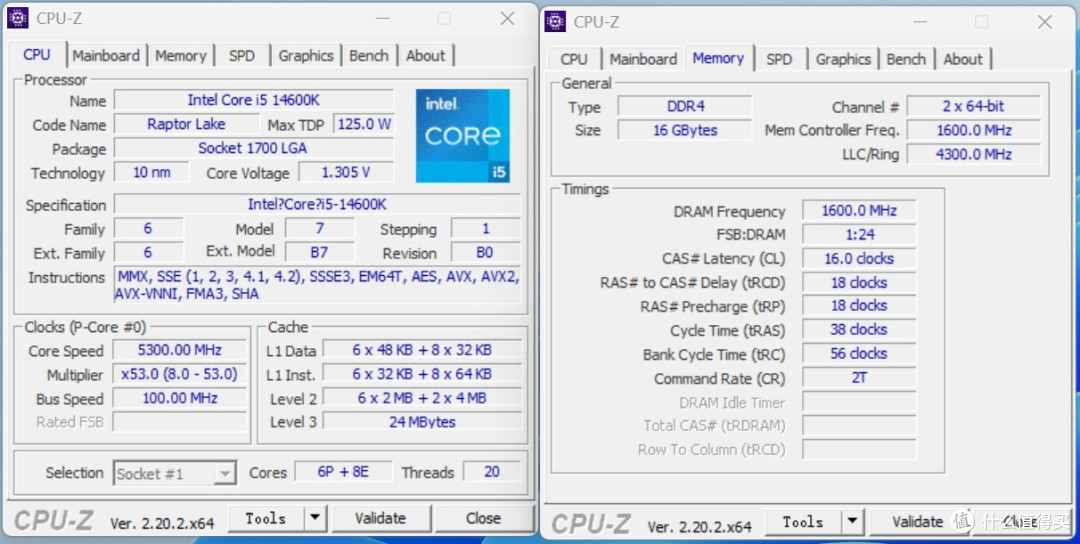Click the FSB:DRAM ratio value 1:24

click(x=859, y=235)
